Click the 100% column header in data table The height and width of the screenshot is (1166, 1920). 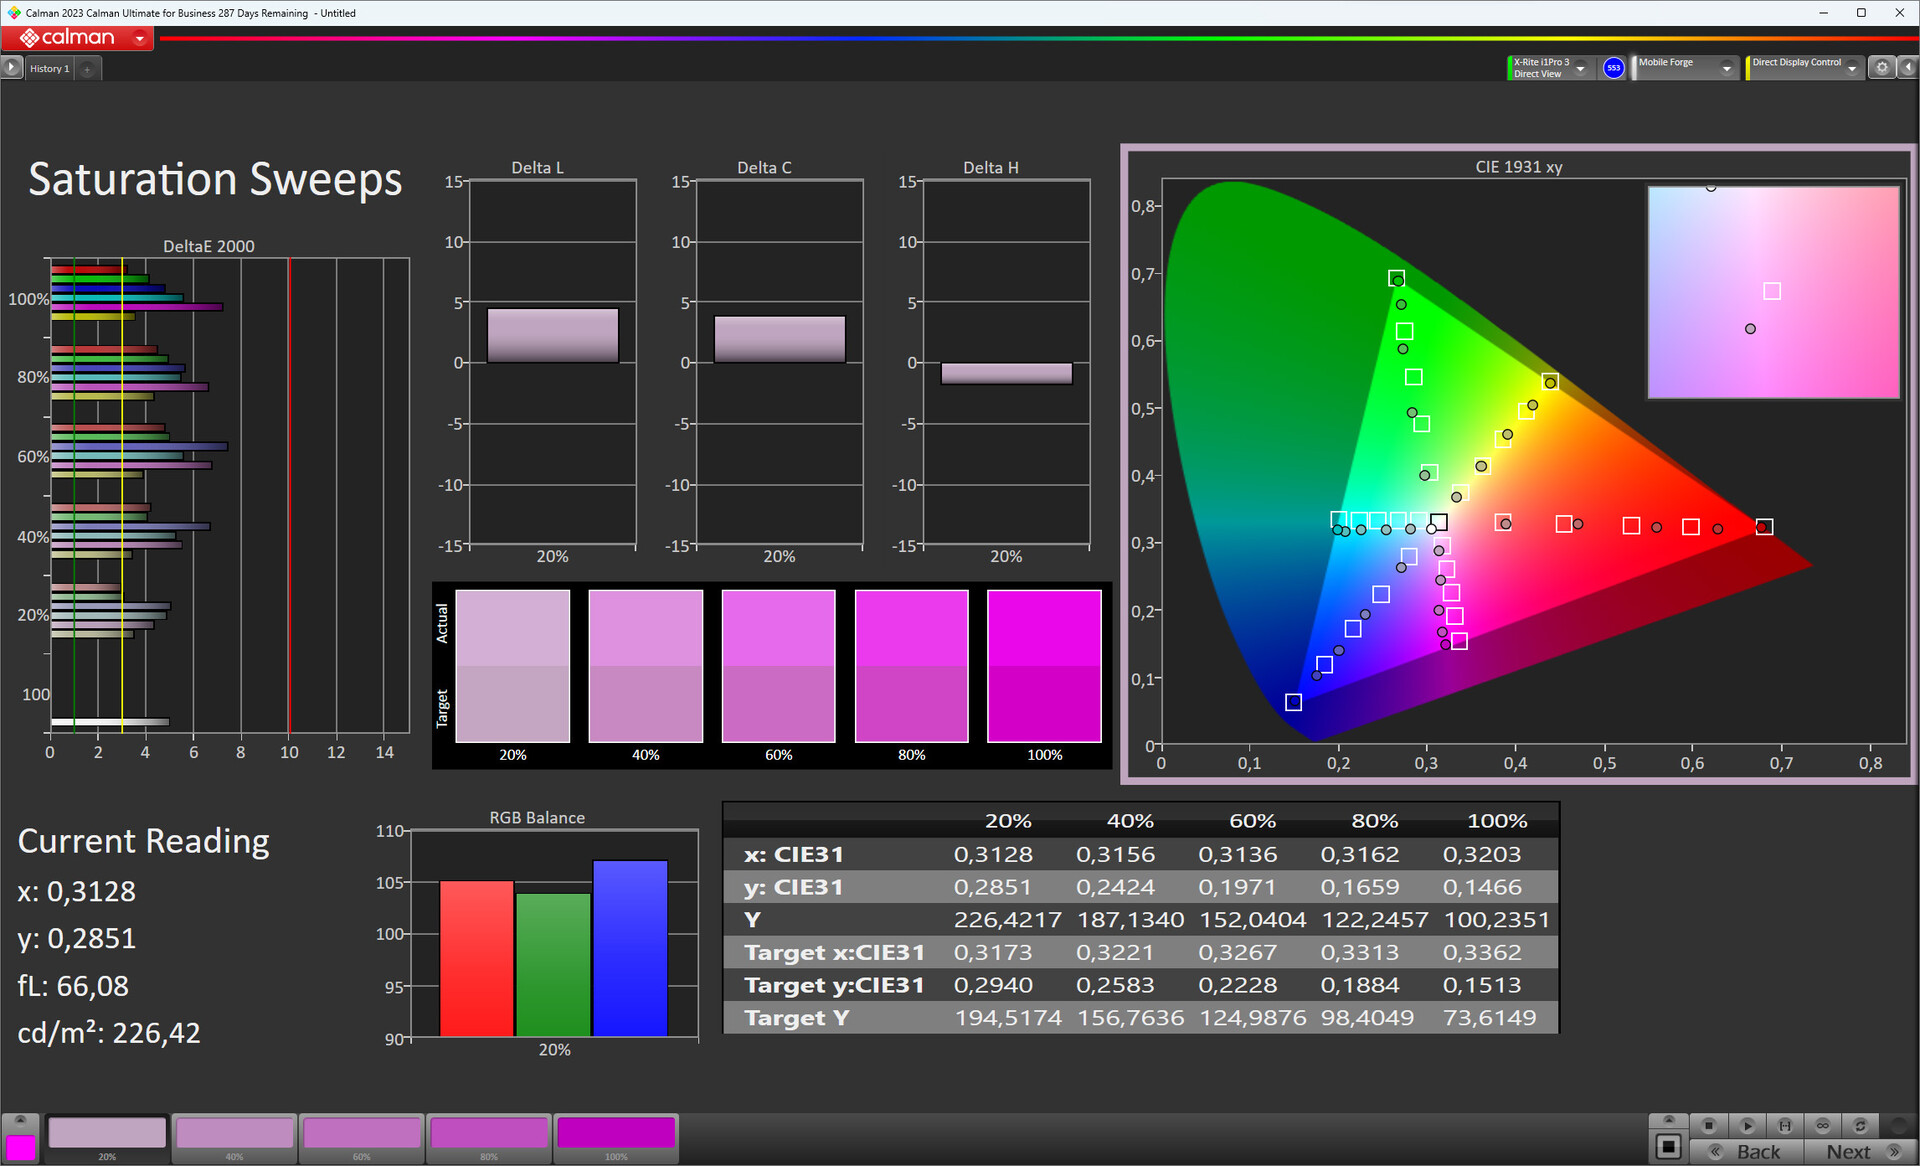pyautogui.click(x=1497, y=821)
